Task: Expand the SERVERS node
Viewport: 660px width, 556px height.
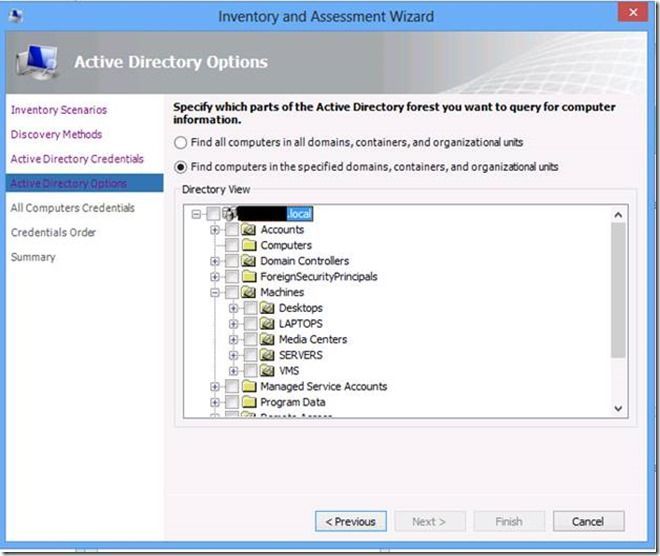Action: [233, 355]
